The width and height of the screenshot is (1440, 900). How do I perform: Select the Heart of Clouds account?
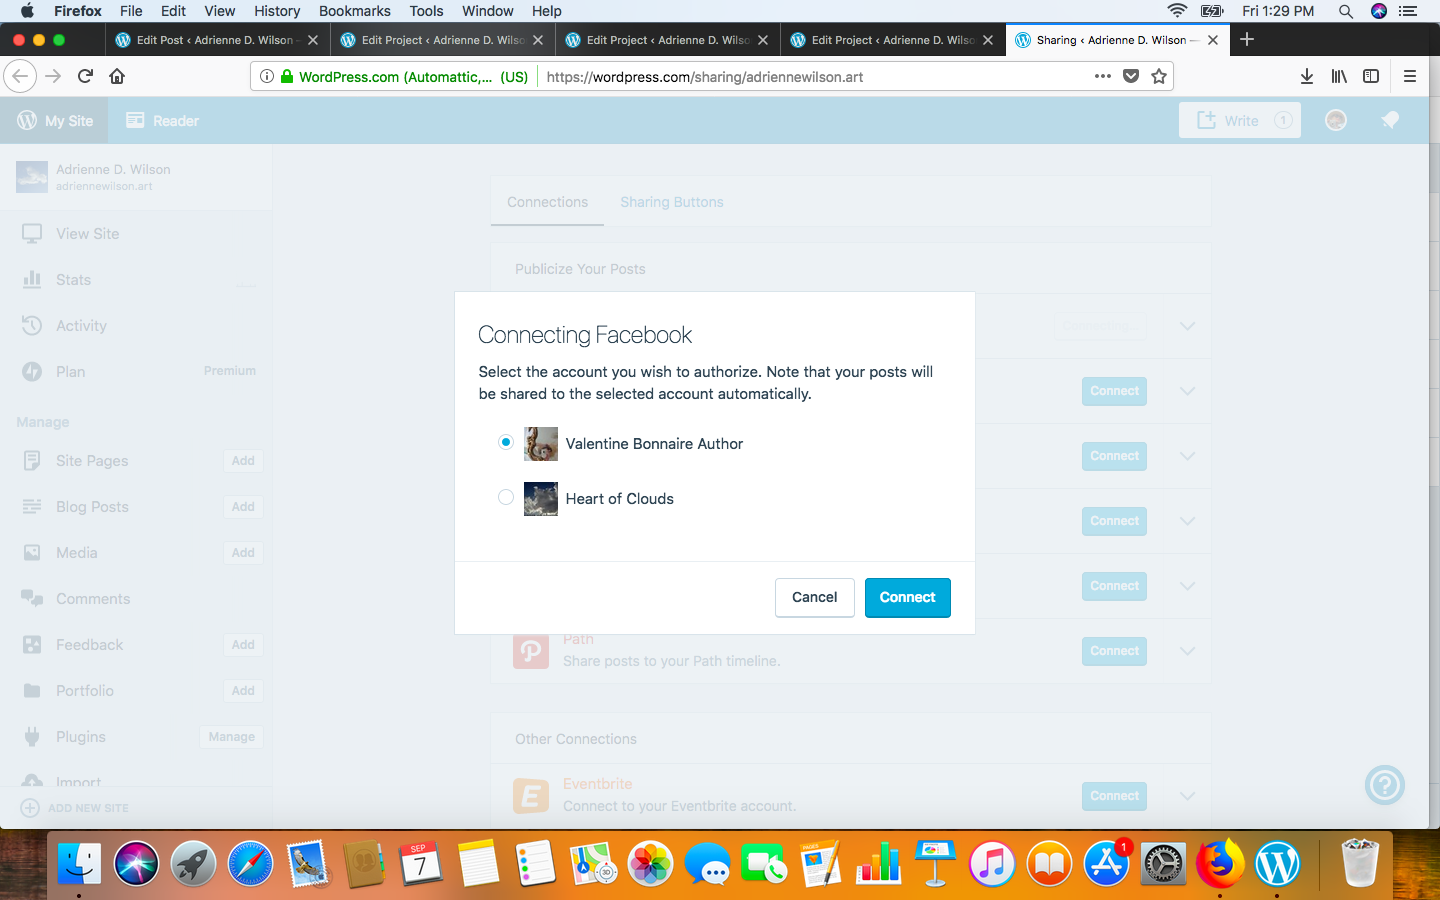[x=506, y=497]
